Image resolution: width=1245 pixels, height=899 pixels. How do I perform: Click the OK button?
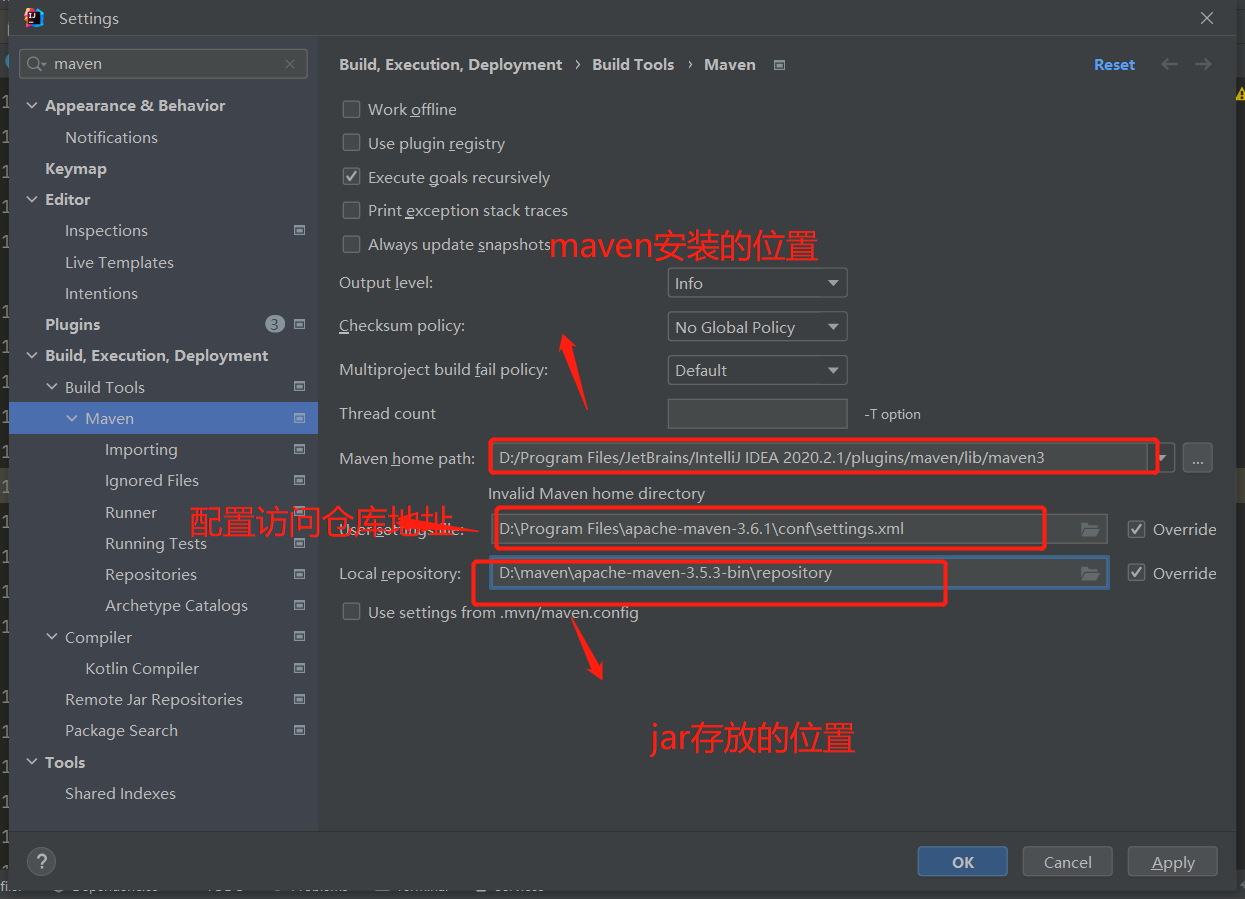coord(962,862)
